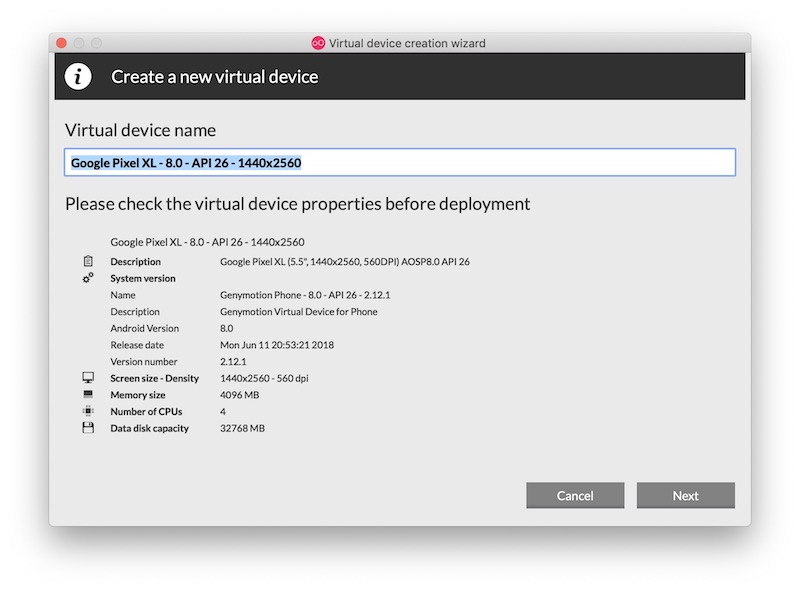Click the device summary title above Description
Screen dimensions: 800x591
208,242
